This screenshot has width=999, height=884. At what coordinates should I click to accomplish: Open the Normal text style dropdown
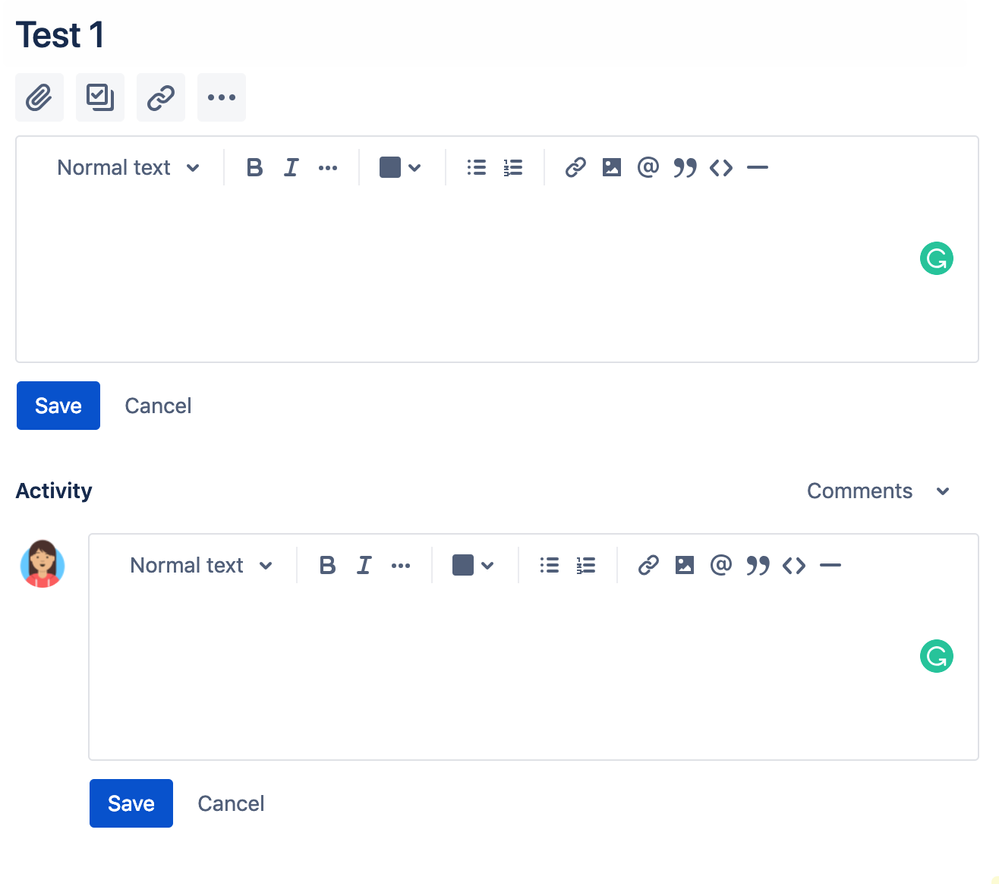[128, 167]
